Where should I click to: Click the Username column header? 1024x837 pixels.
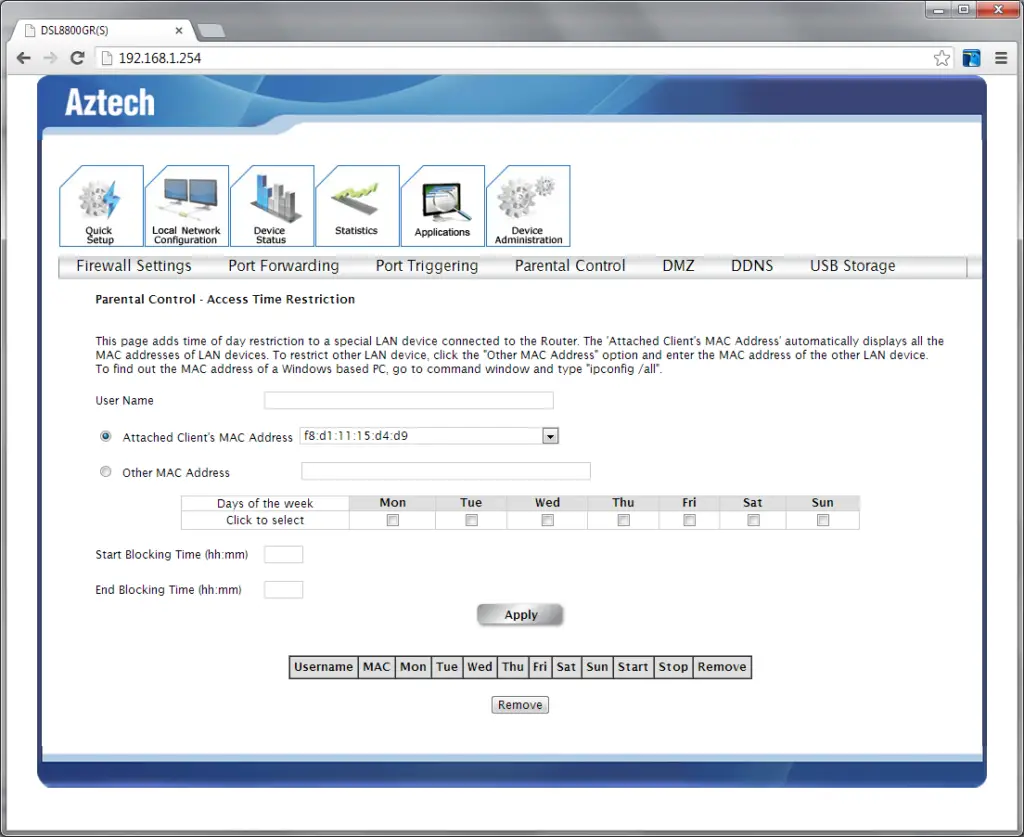pyautogui.click(x=323, y=667)
